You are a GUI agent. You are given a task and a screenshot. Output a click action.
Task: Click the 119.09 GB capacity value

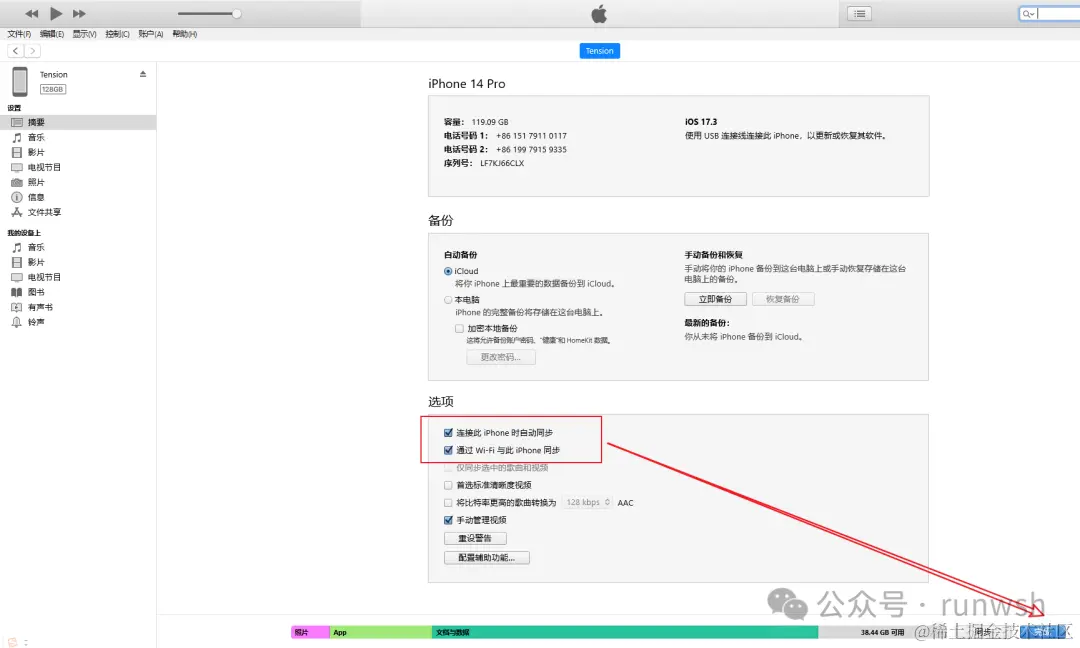[x=490, y=122]
